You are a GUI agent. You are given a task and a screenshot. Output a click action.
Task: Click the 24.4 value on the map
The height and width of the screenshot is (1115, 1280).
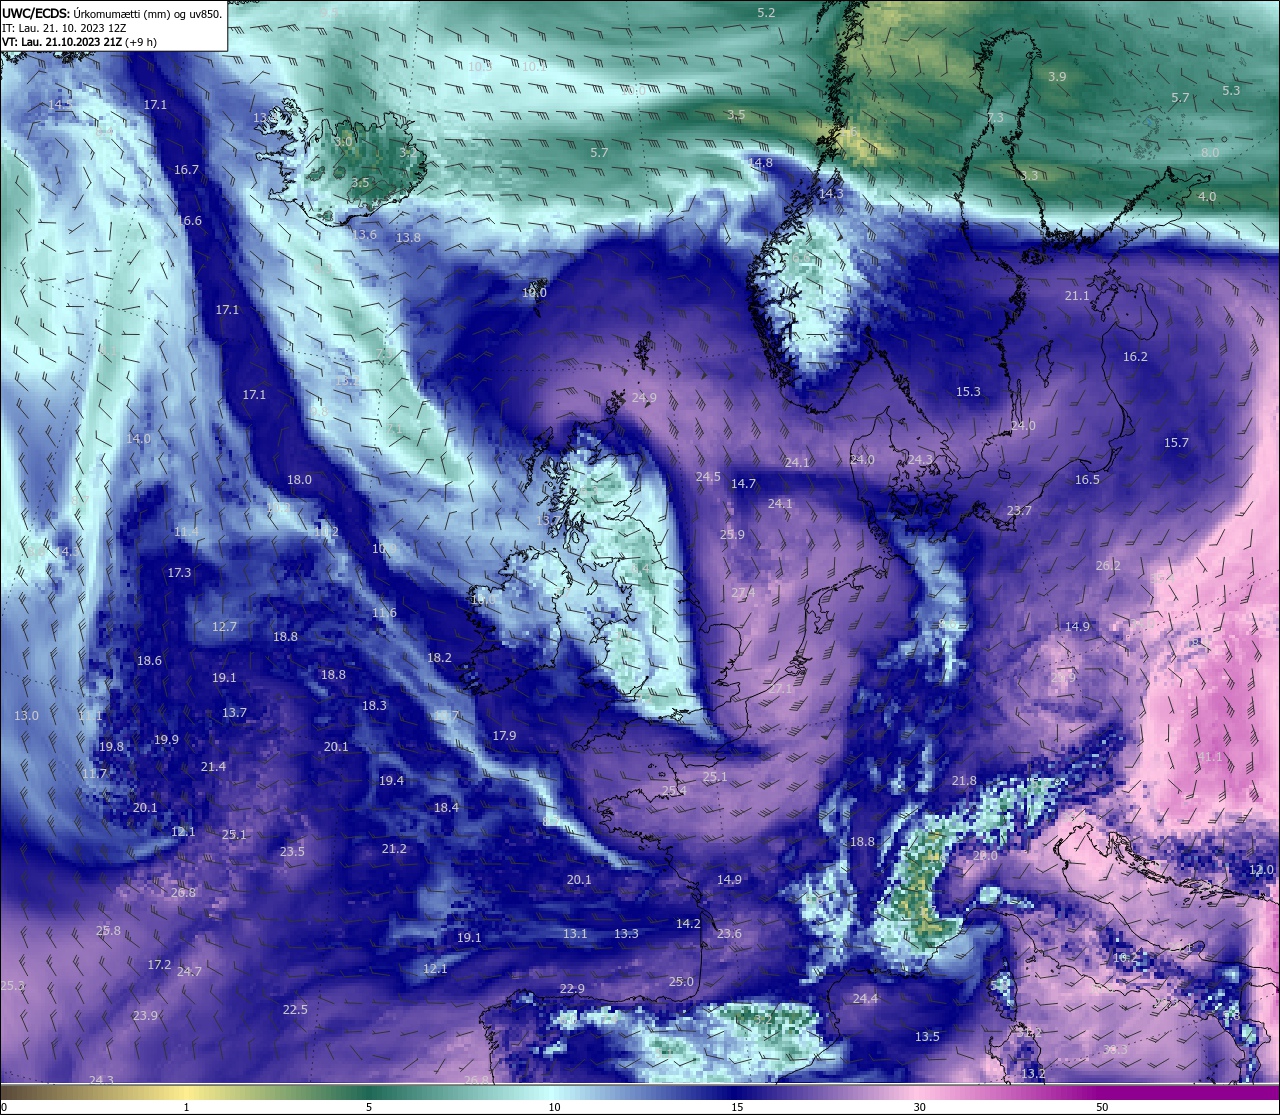866,999
